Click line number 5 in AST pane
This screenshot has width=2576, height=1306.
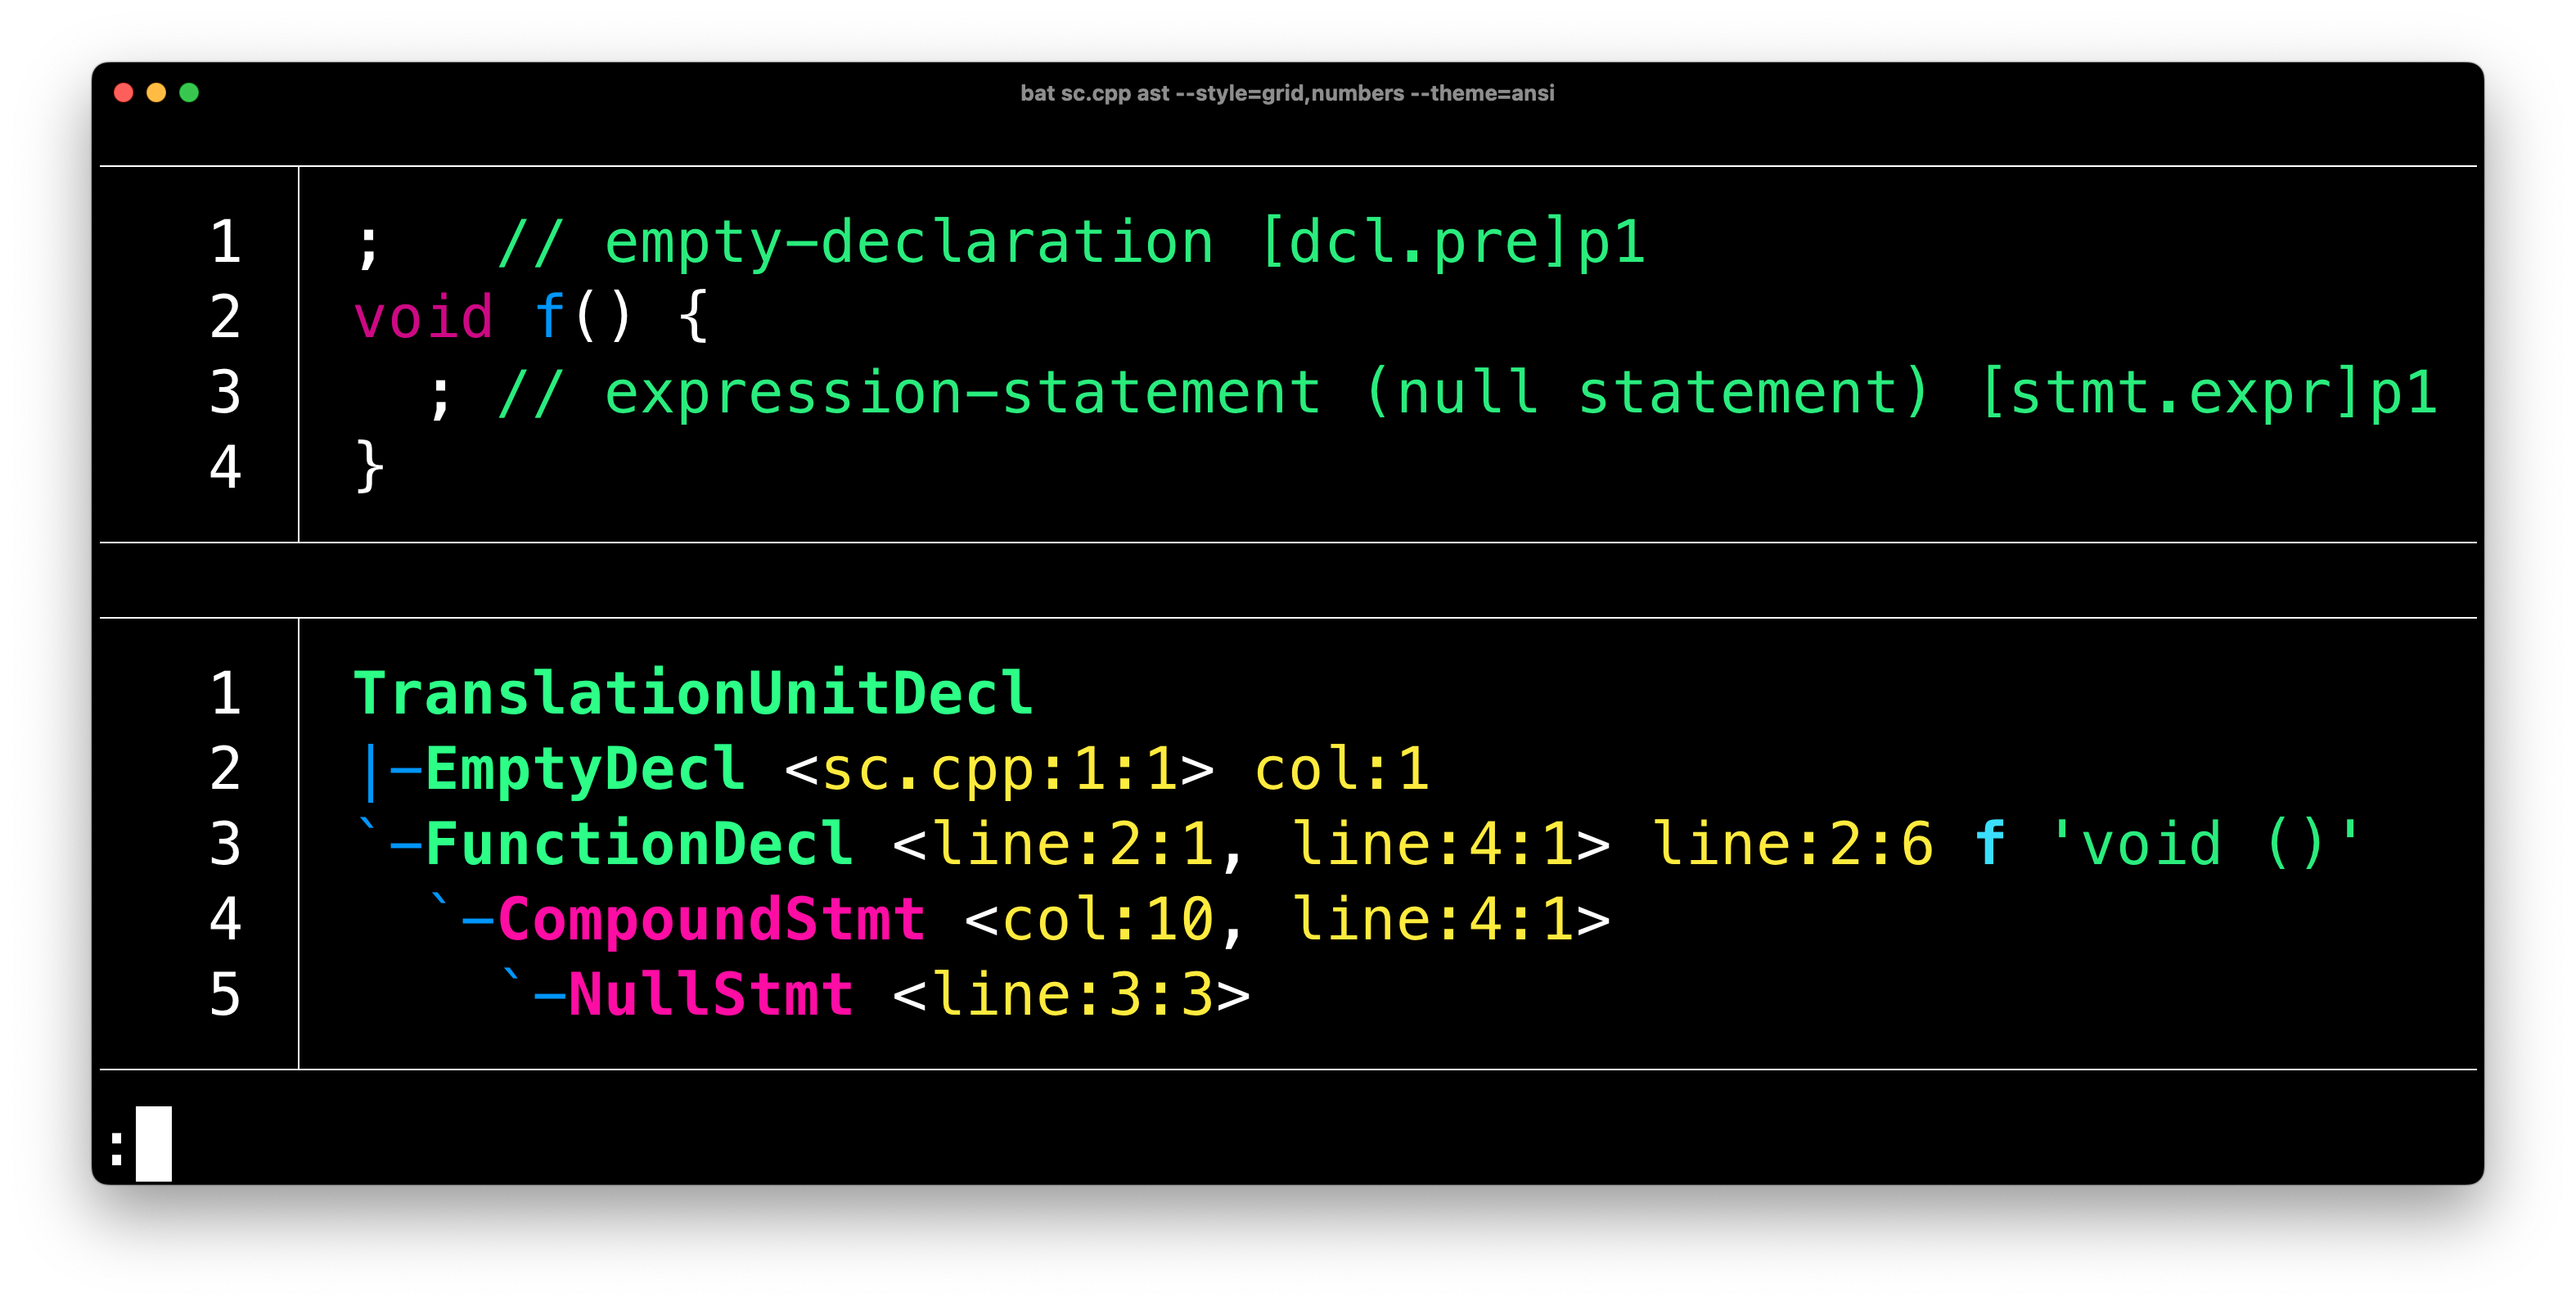[225, 995]
